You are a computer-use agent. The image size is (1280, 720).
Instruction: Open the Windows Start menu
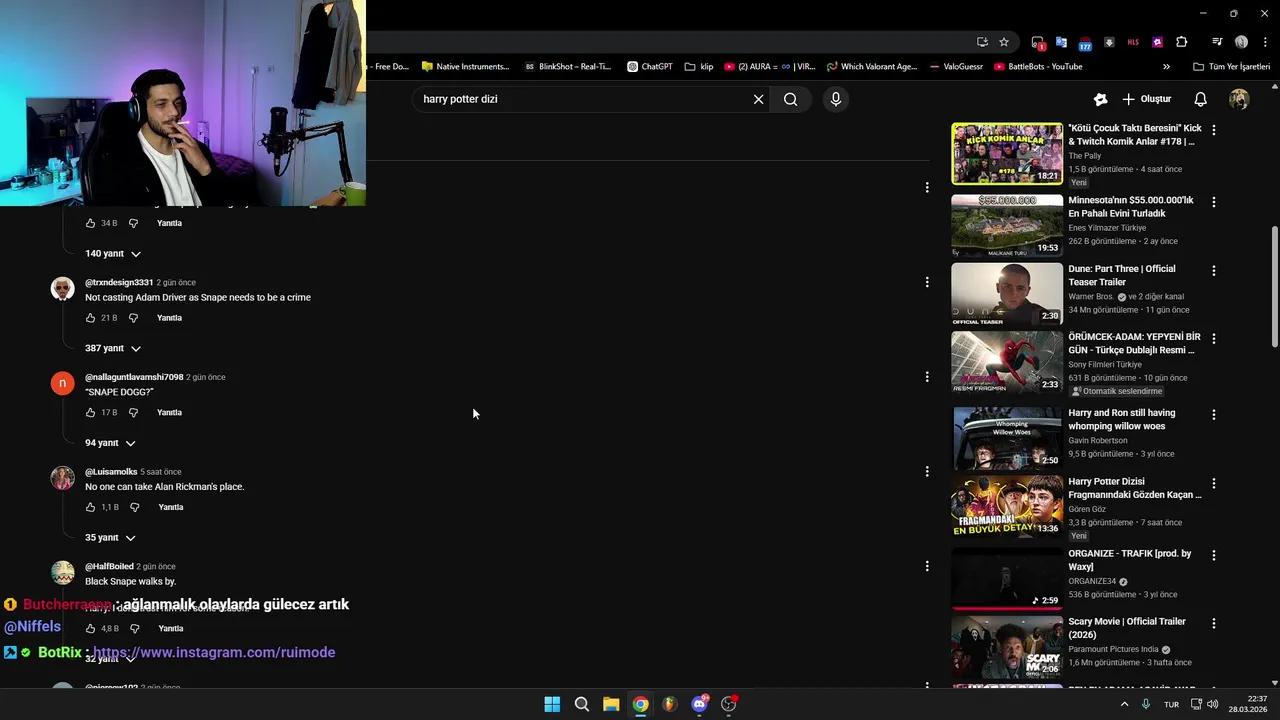(x=552, y=704)
